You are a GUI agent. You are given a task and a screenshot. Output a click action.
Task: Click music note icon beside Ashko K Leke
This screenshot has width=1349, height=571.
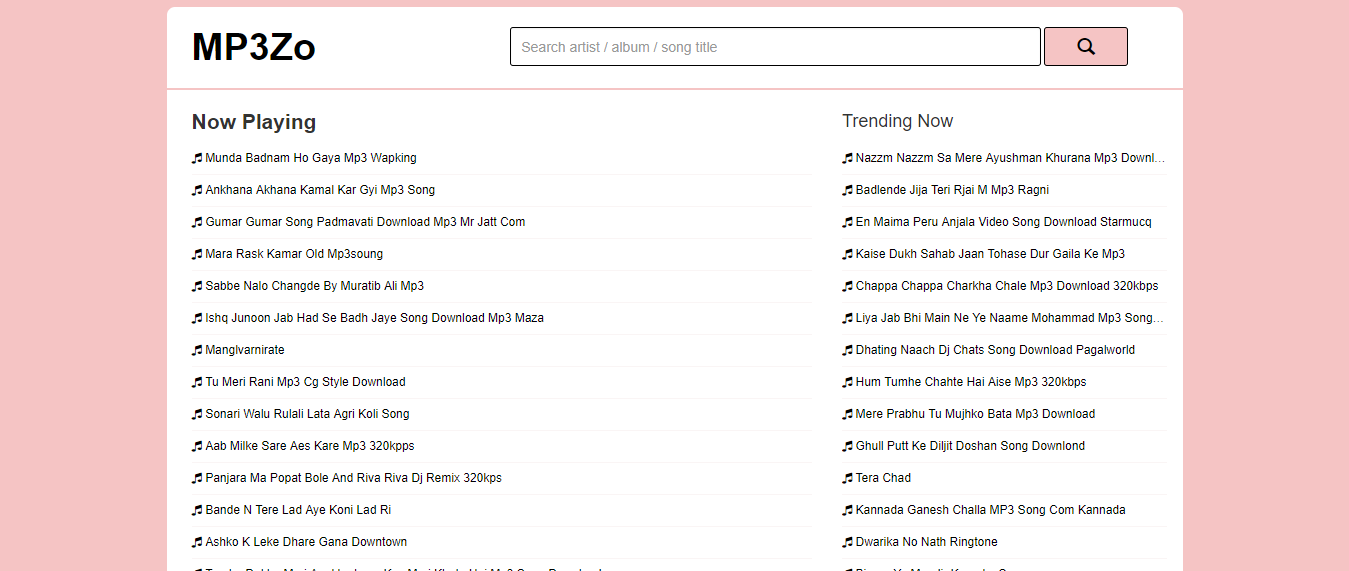point(197,542)
